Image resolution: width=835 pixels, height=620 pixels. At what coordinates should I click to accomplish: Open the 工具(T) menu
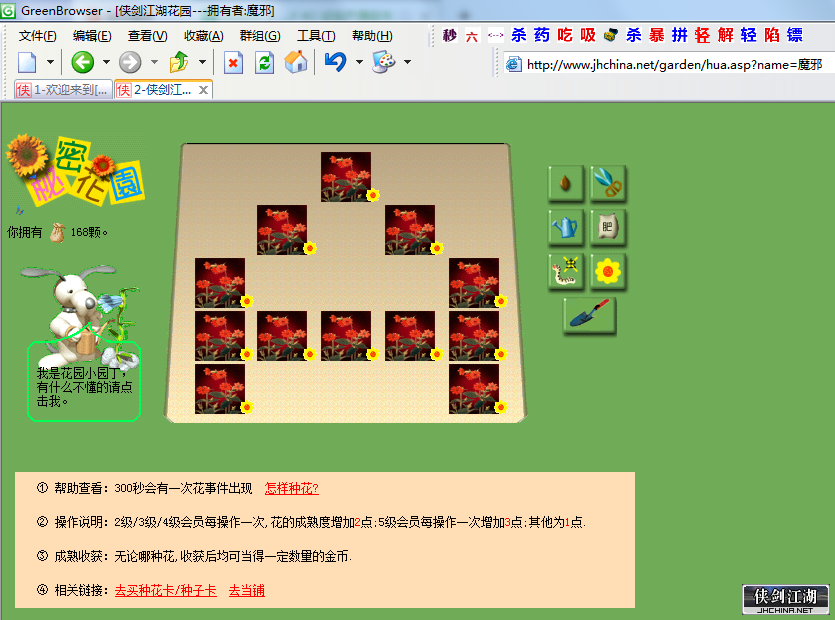[316, 36]
